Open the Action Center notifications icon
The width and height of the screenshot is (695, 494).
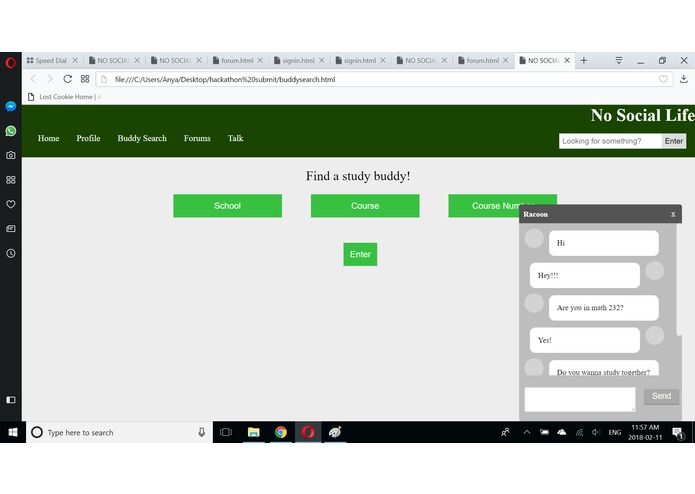677,432
